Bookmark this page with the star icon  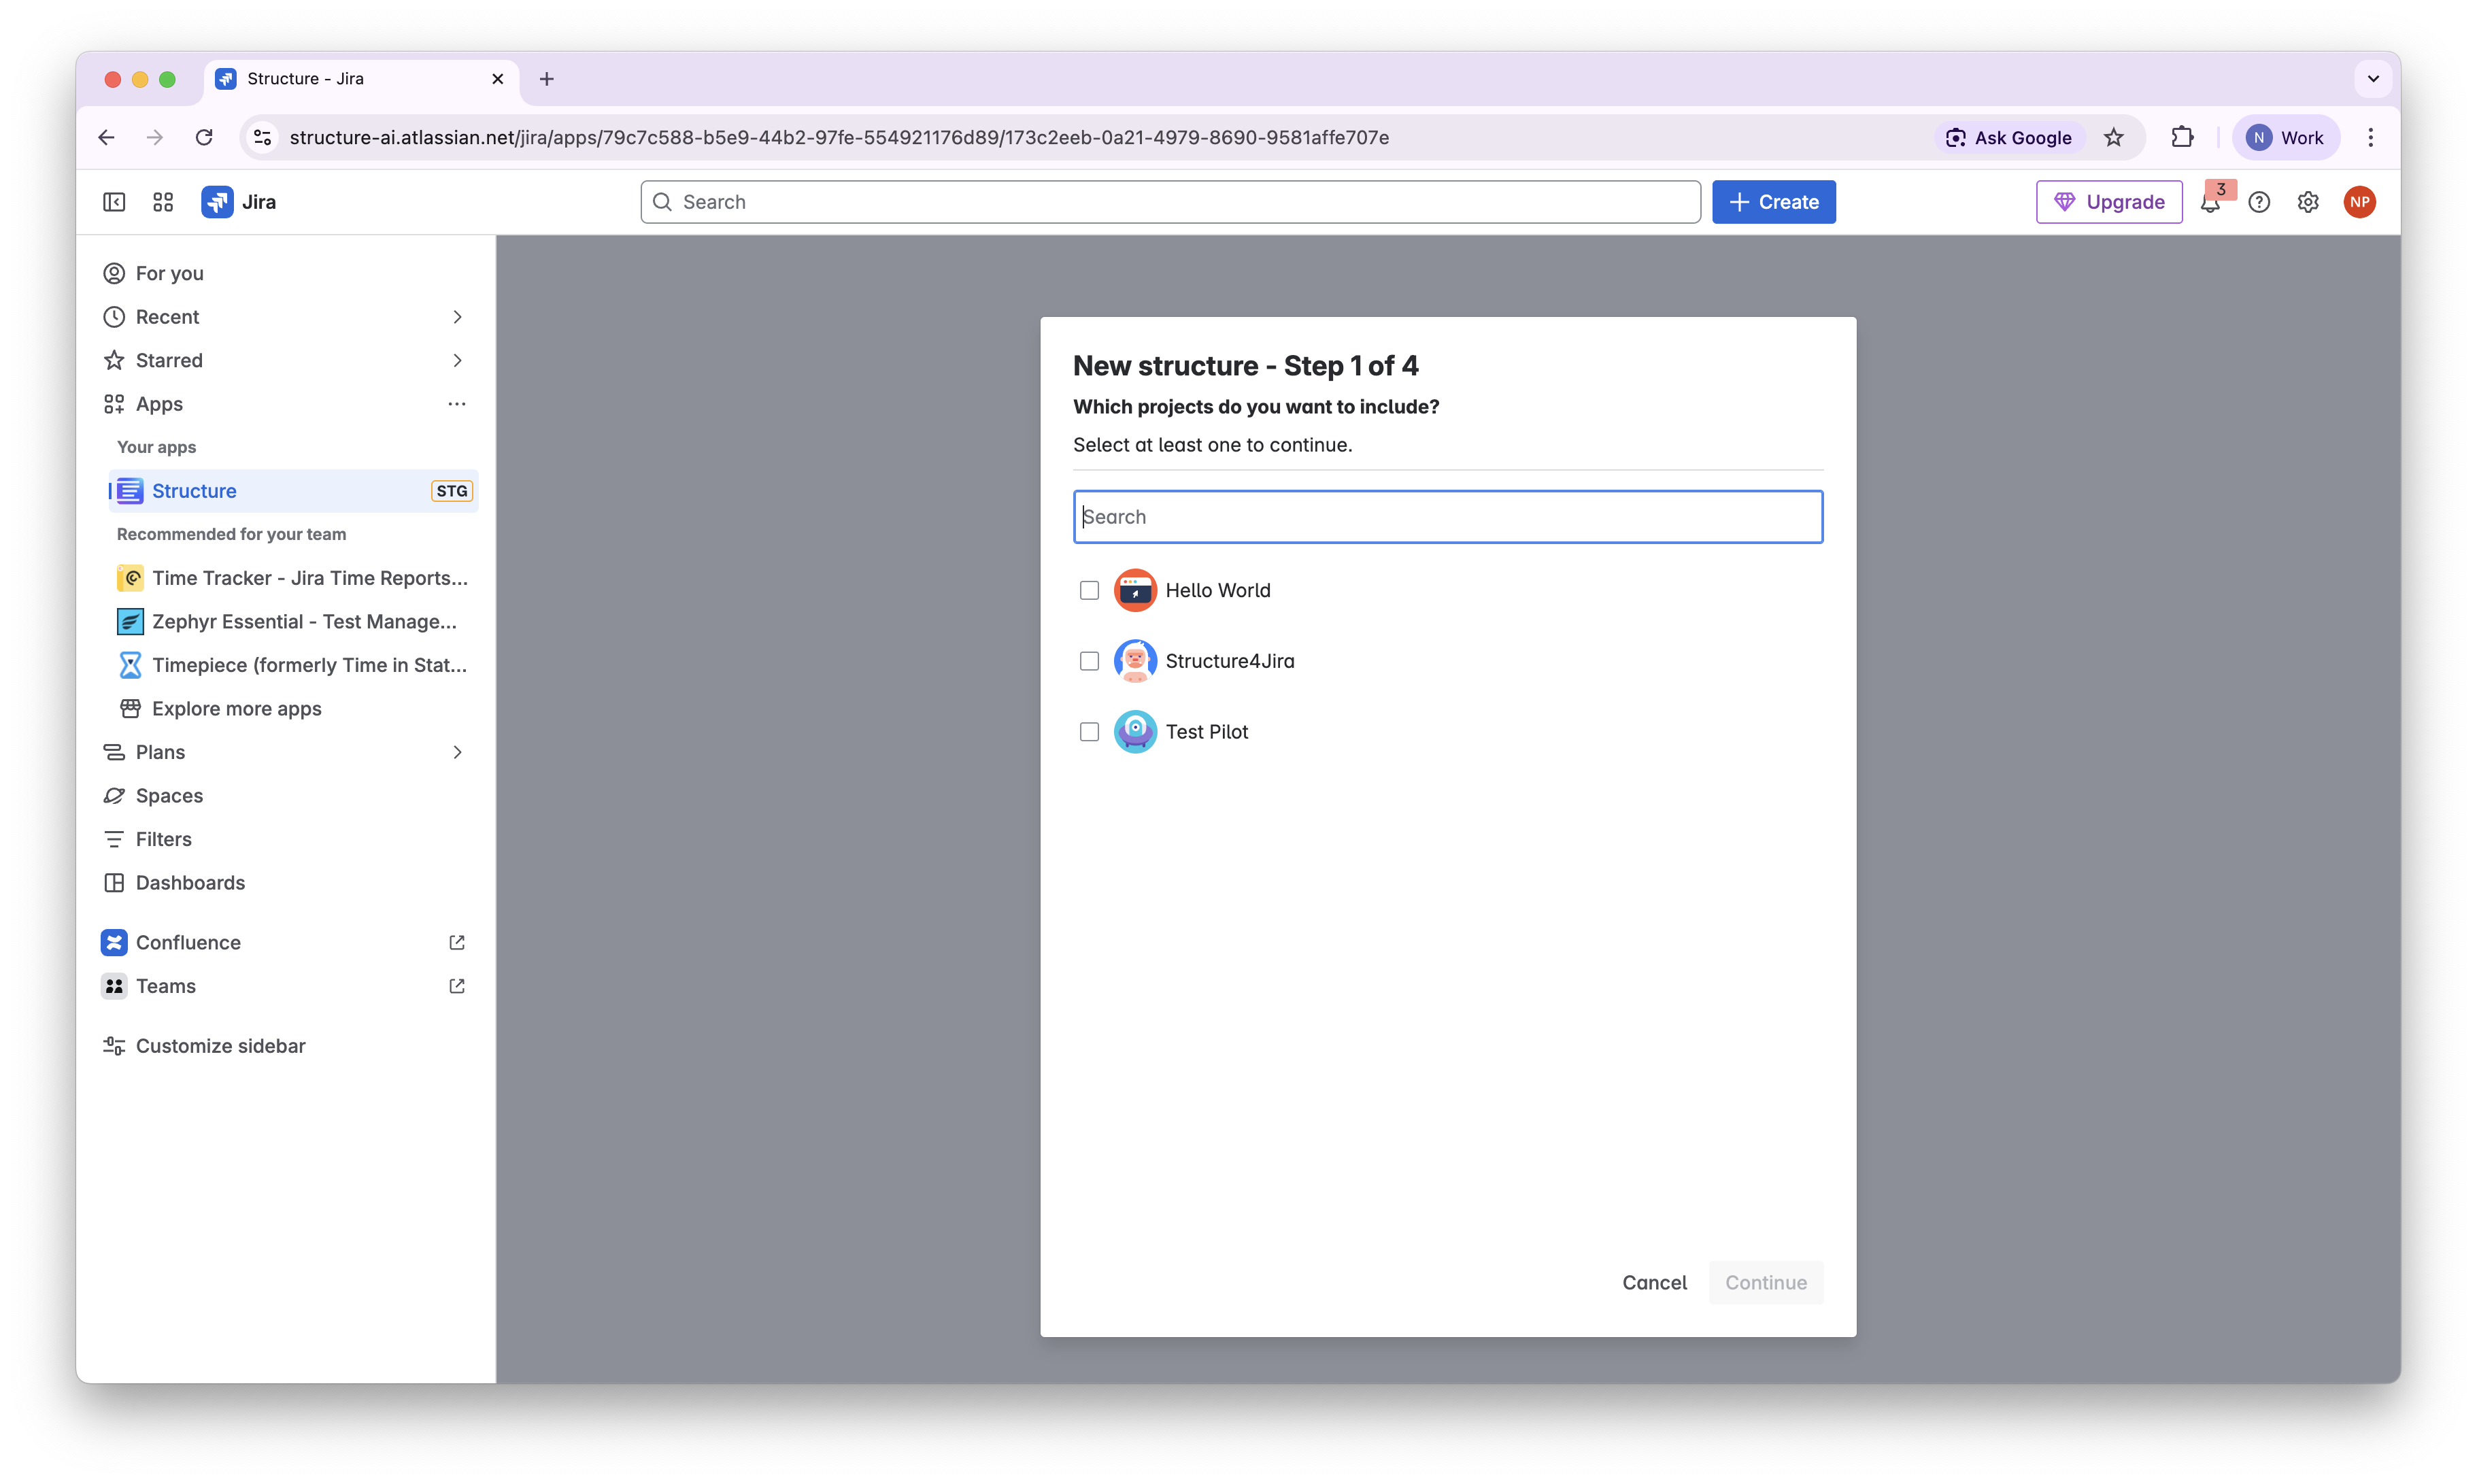(x=2113, y=138)
